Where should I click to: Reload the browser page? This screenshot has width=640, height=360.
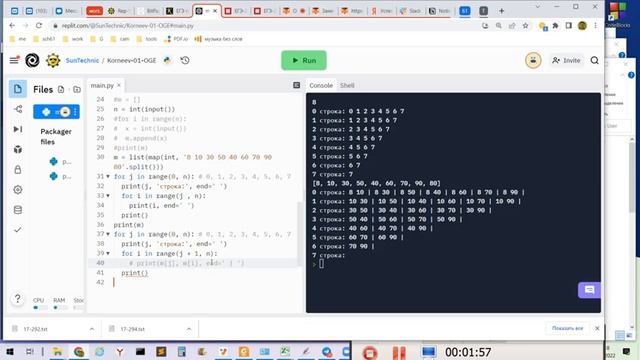point(39,25)
